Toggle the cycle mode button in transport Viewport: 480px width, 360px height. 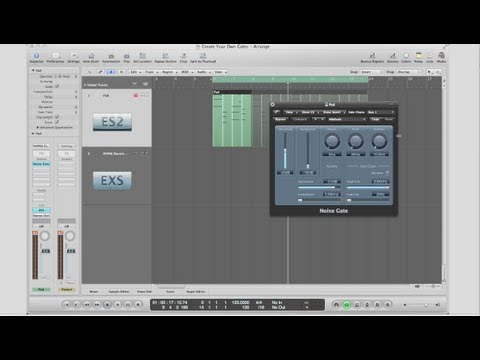click(347, 305)
